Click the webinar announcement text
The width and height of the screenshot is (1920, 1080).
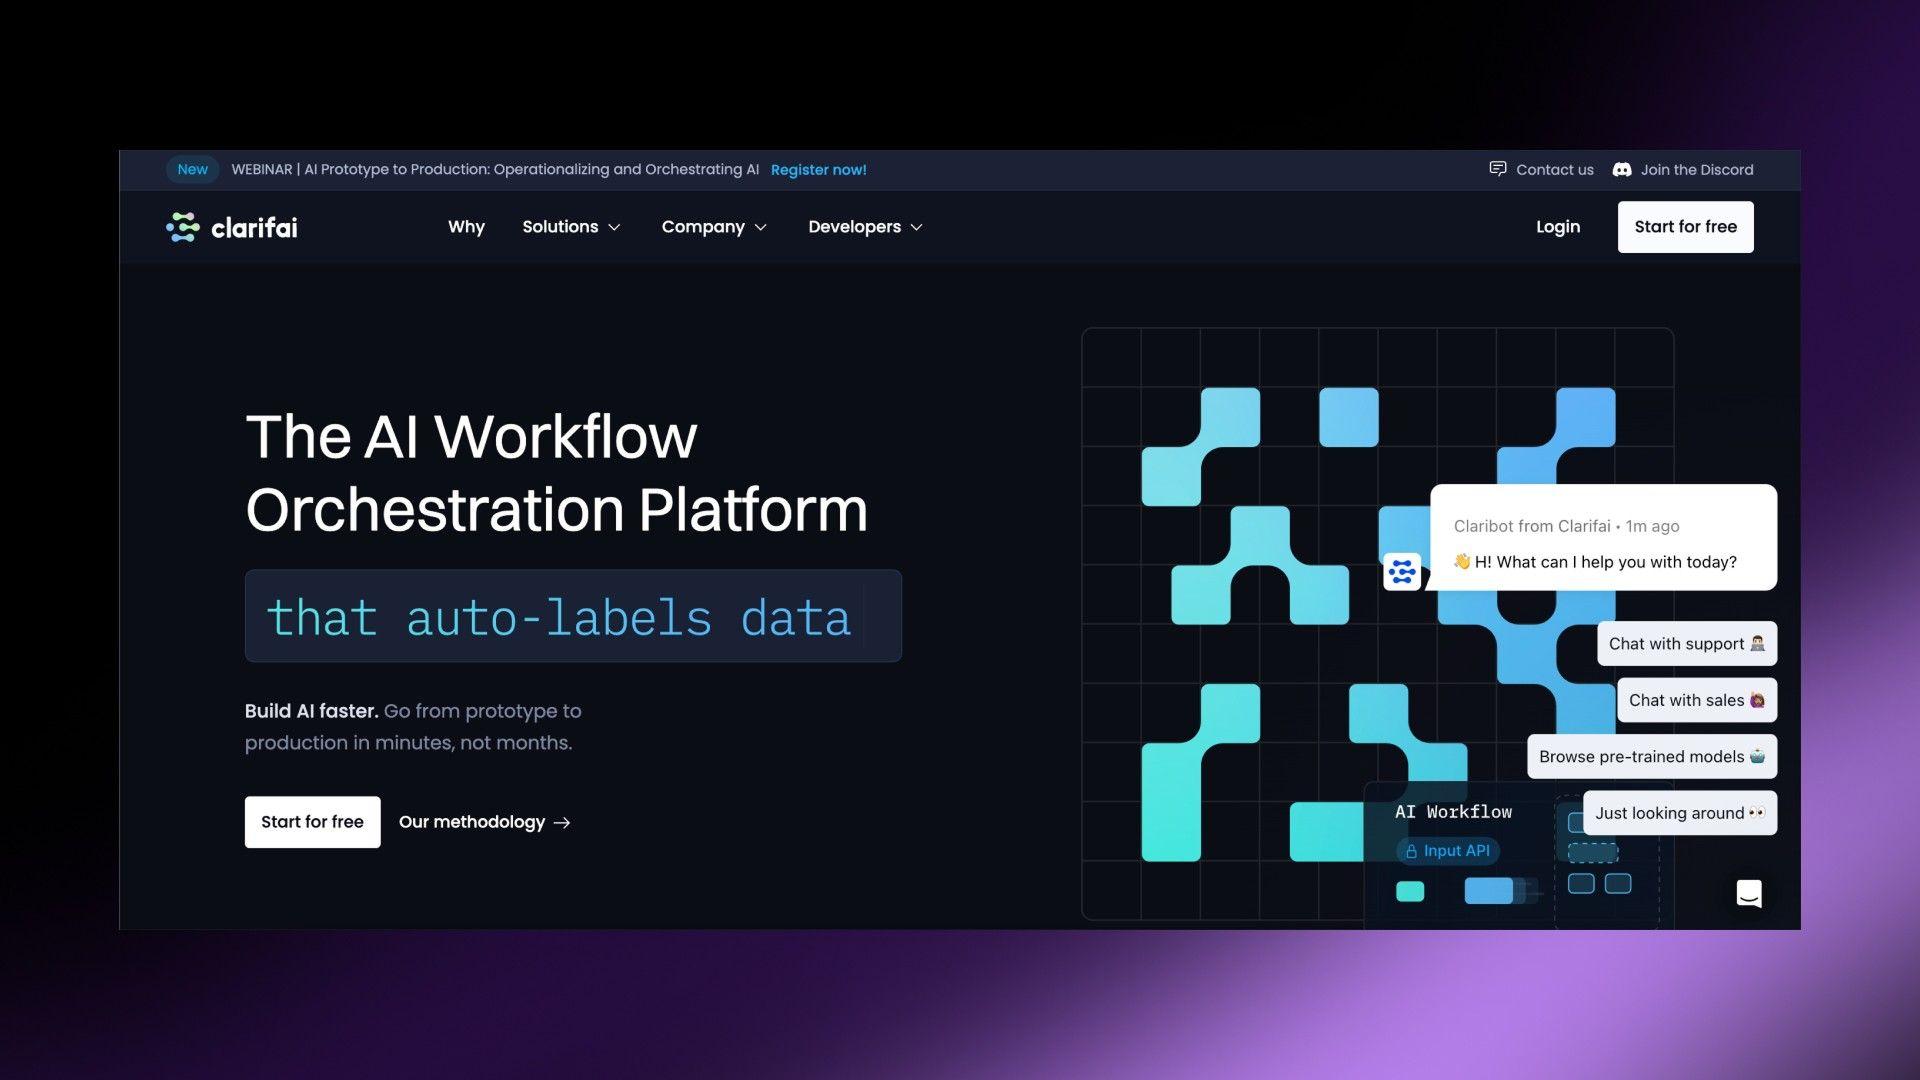[495, 170]
